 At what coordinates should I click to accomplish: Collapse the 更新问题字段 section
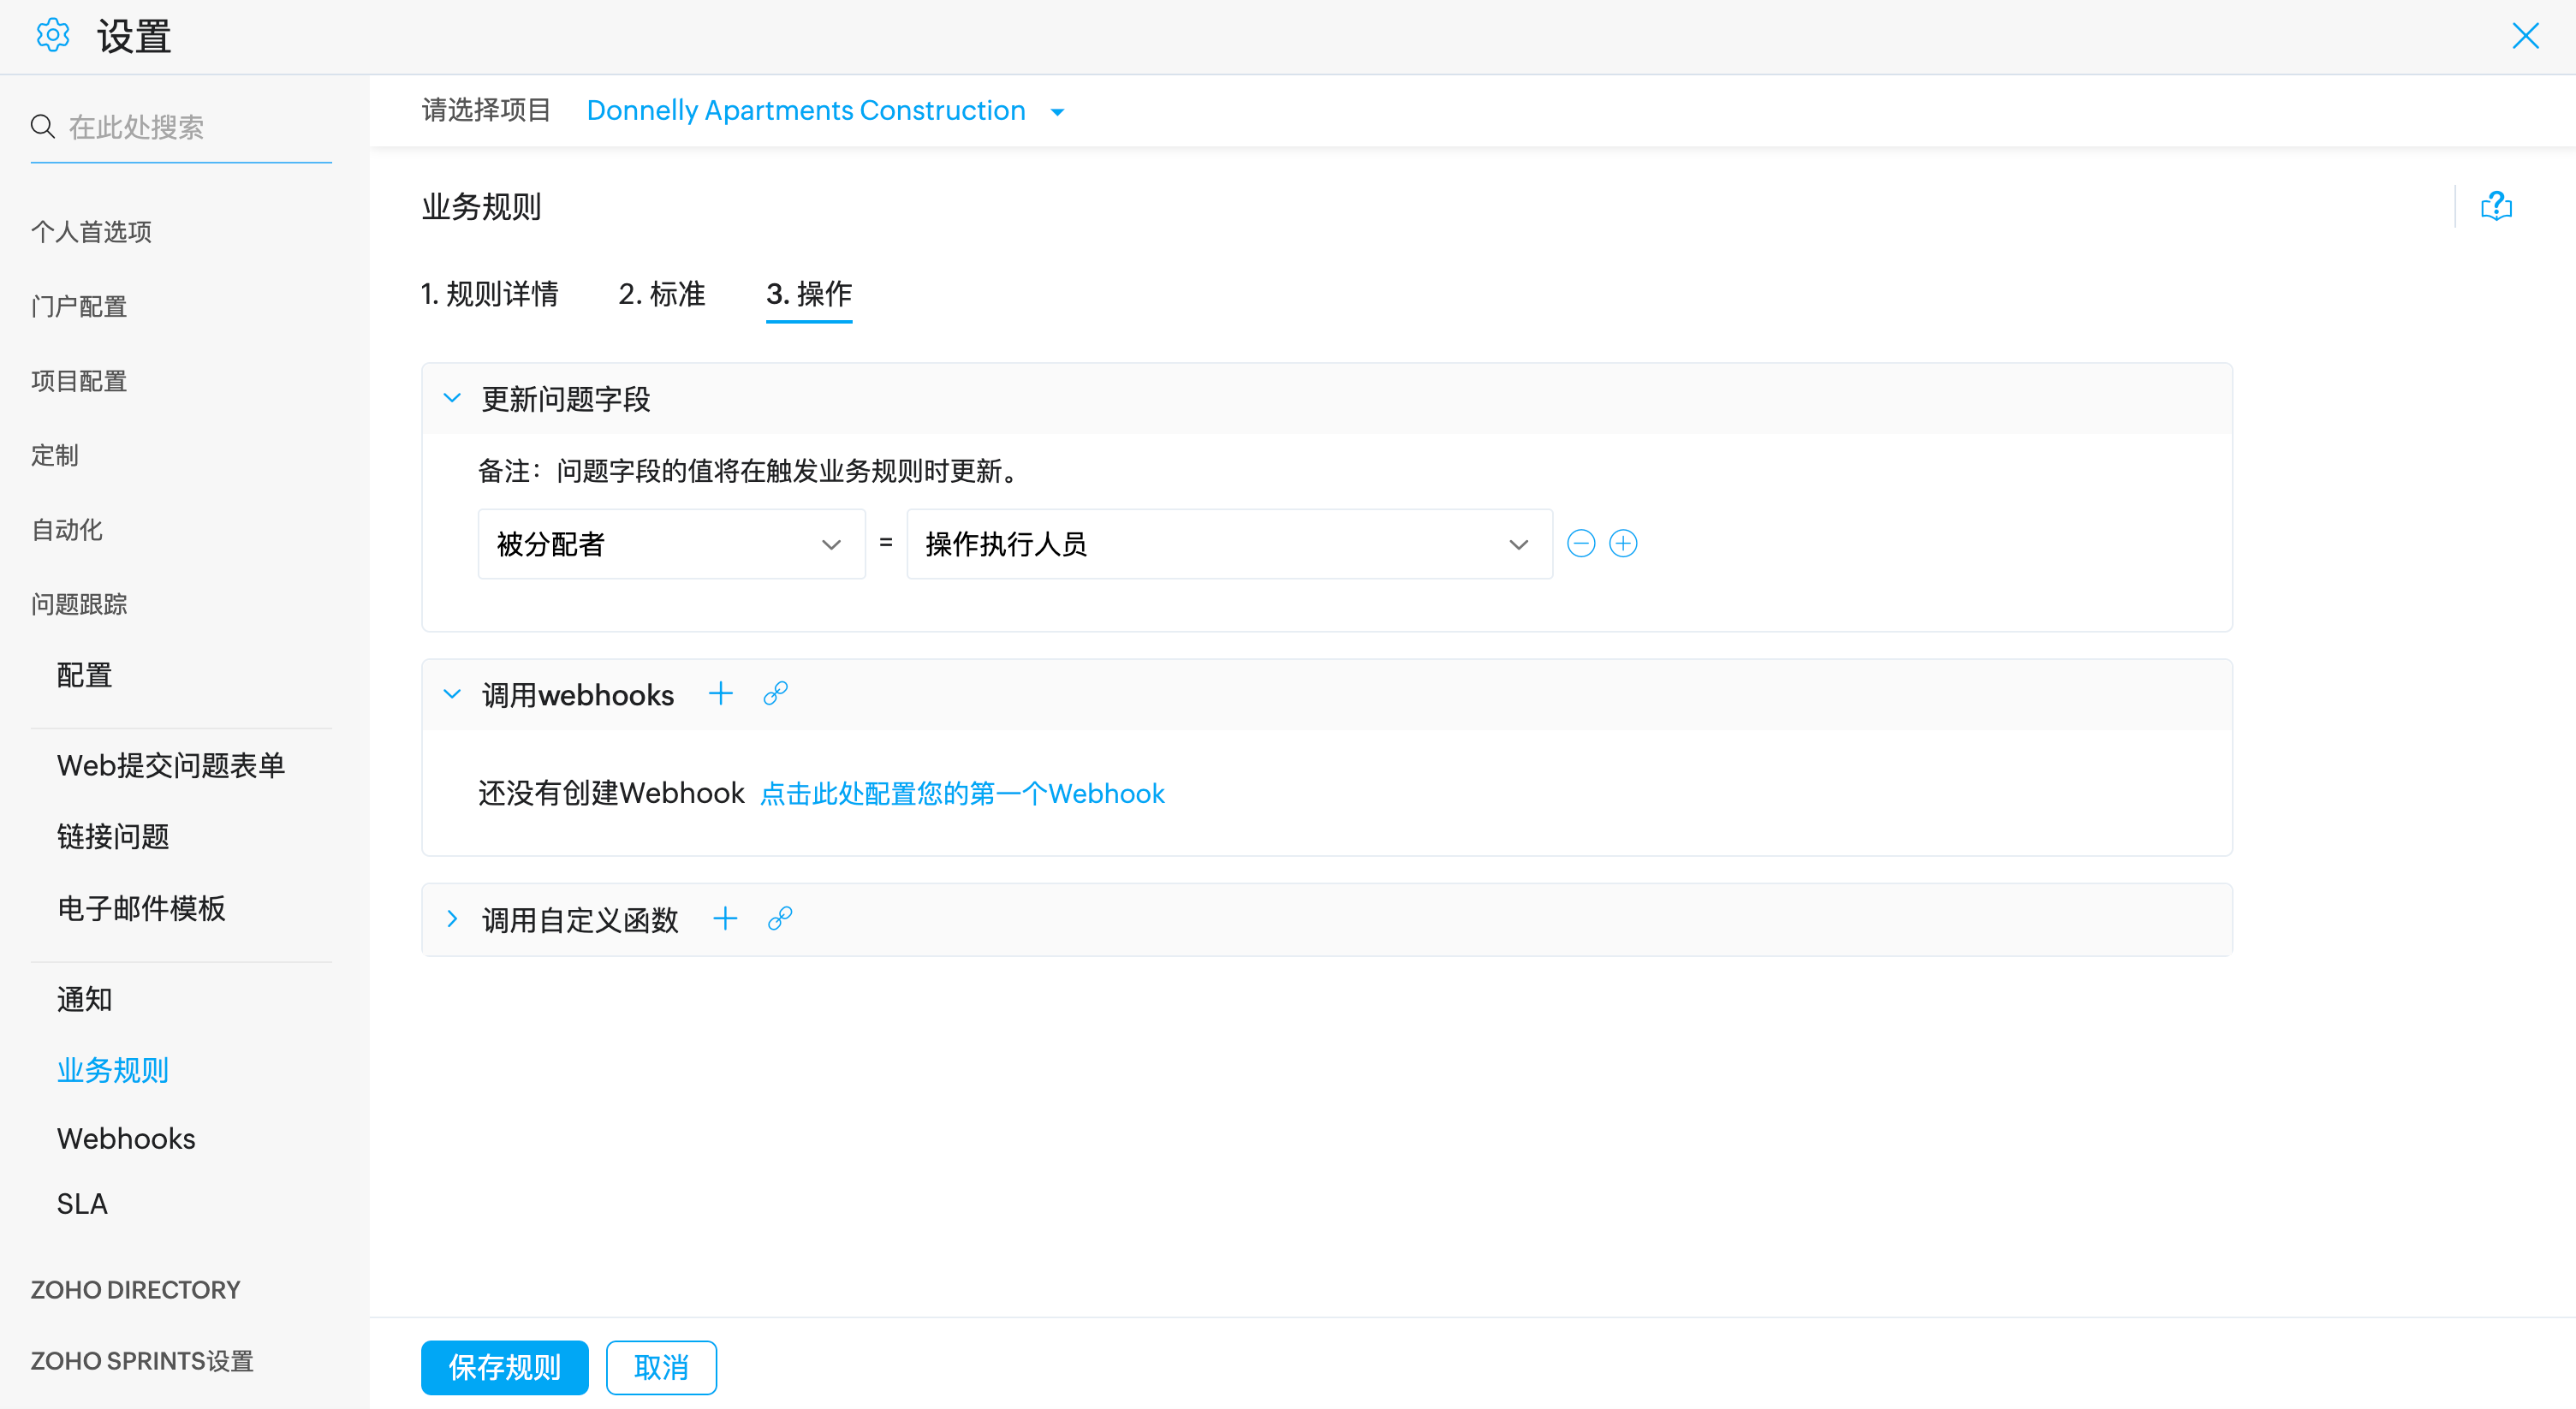[x=452, y=398]
